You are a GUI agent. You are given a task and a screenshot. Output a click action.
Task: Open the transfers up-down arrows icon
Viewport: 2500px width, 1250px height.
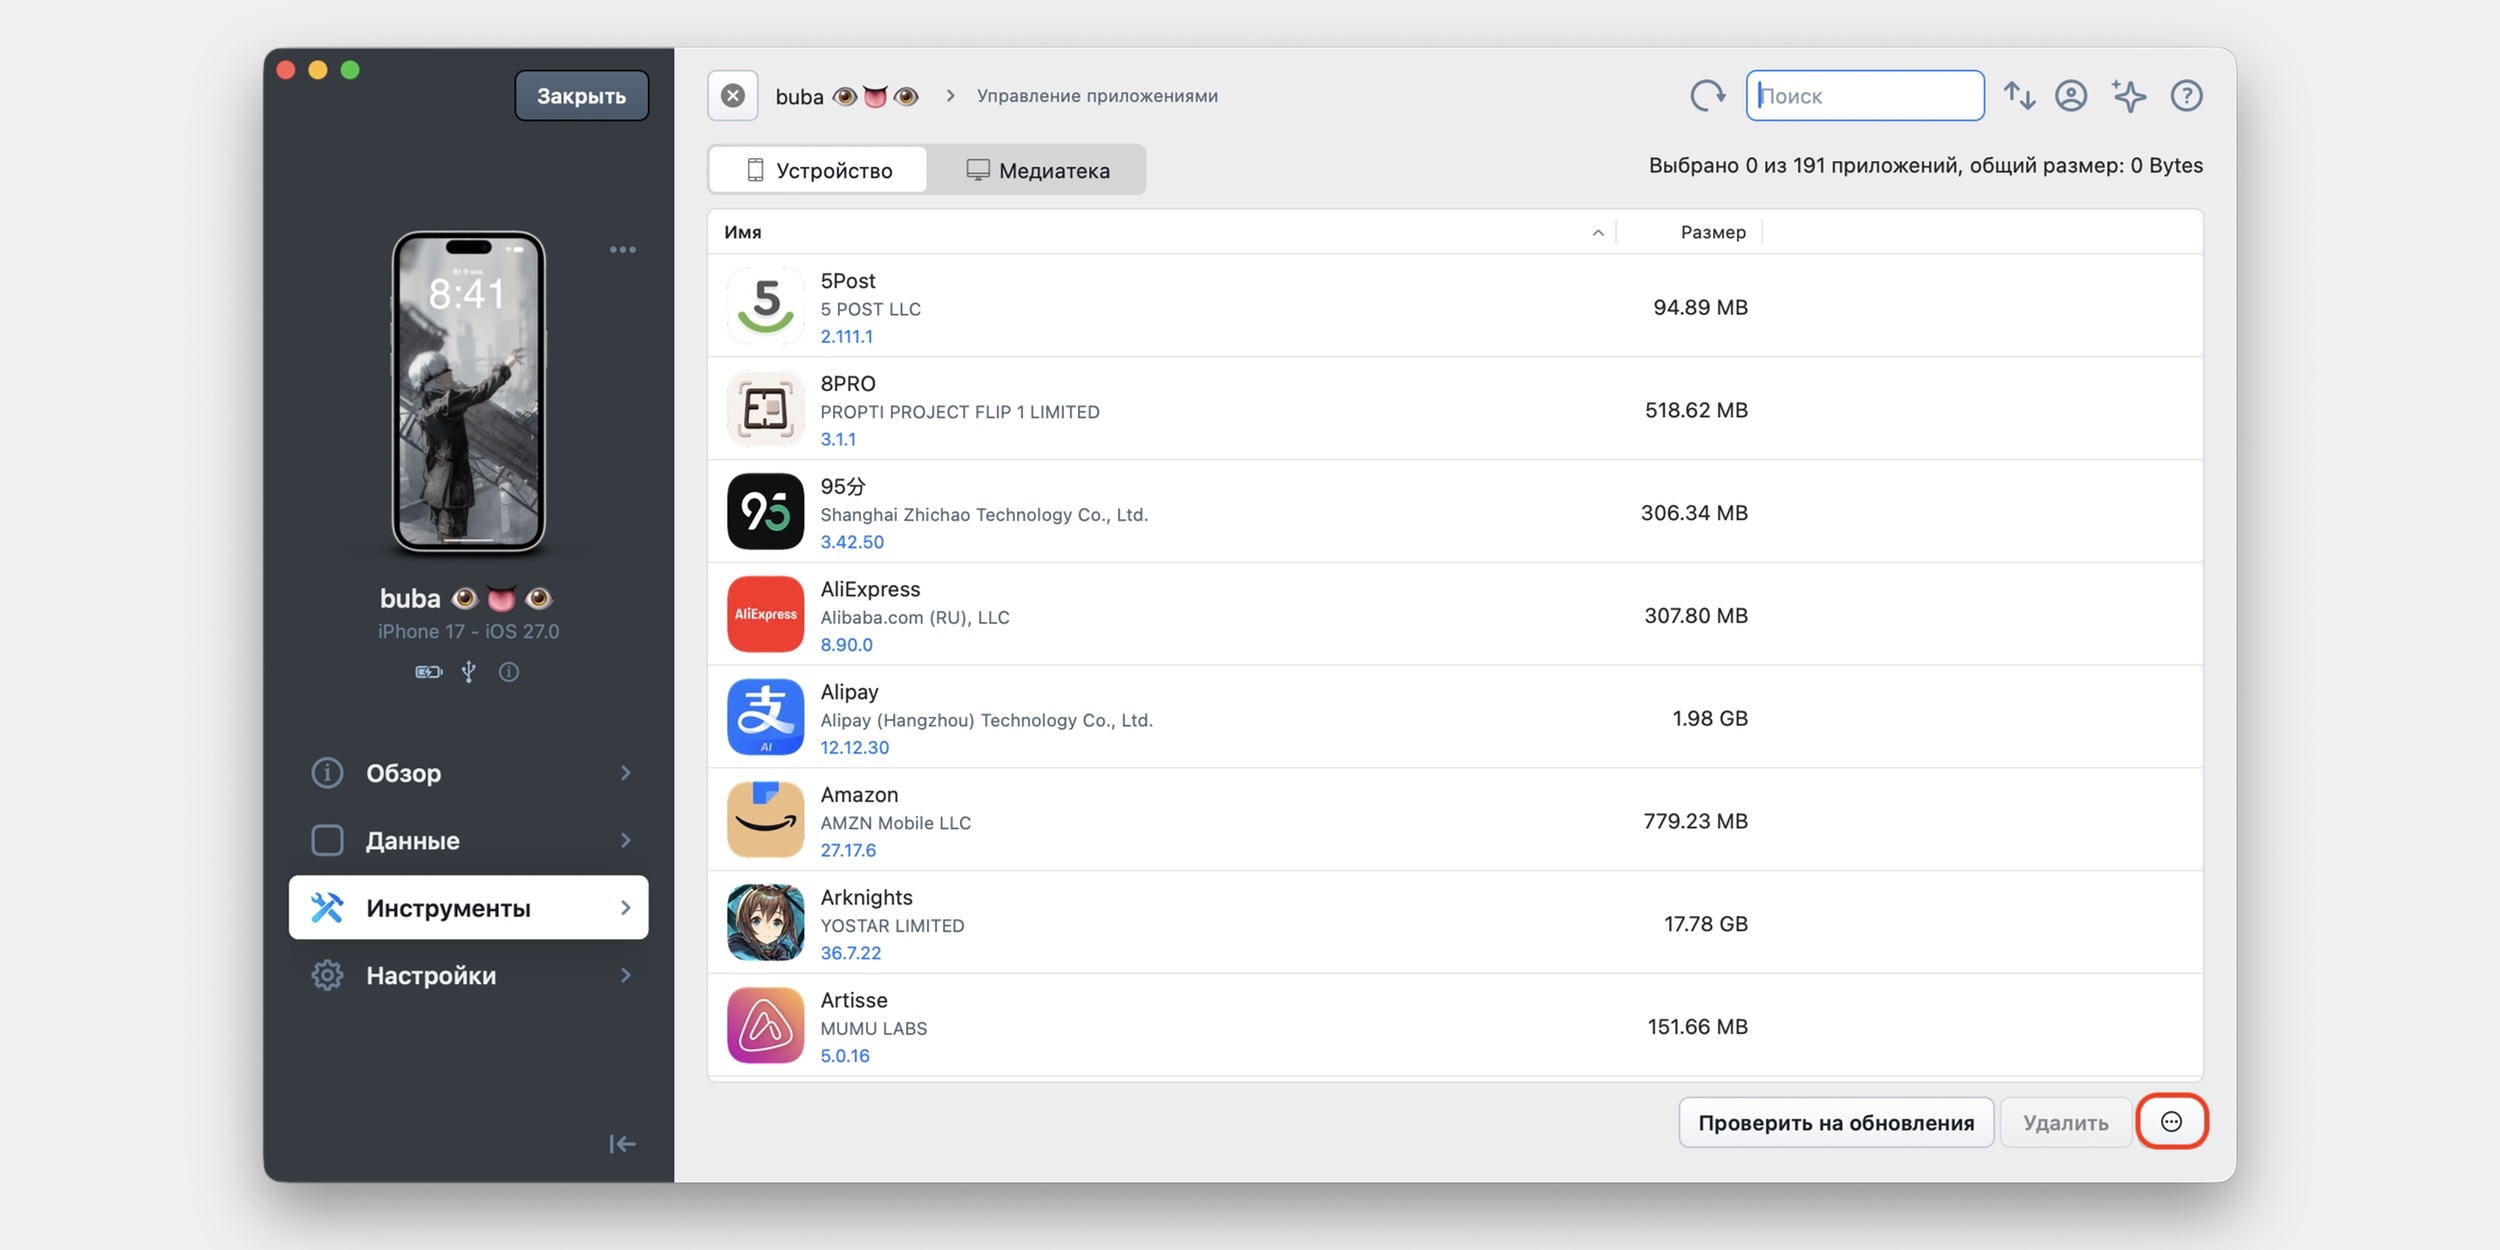click(2019, 96)
